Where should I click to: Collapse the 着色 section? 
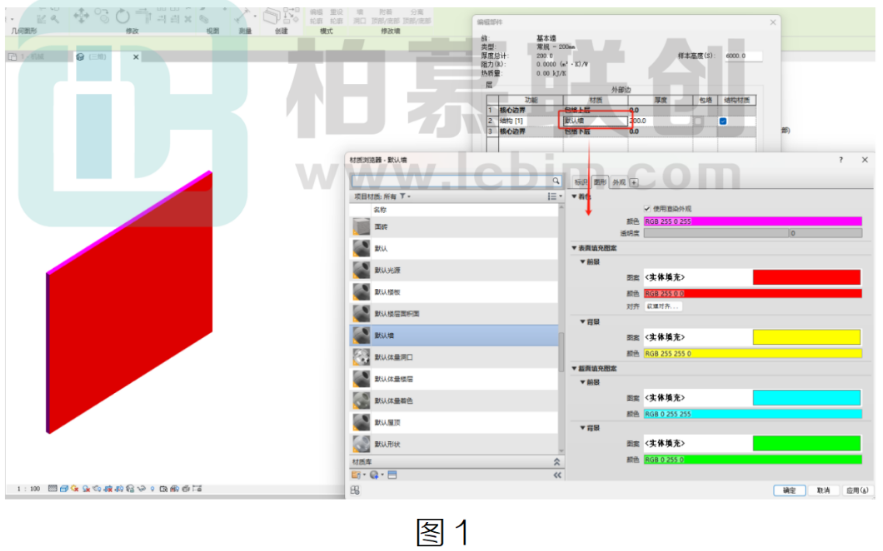(x=574, y=196)
